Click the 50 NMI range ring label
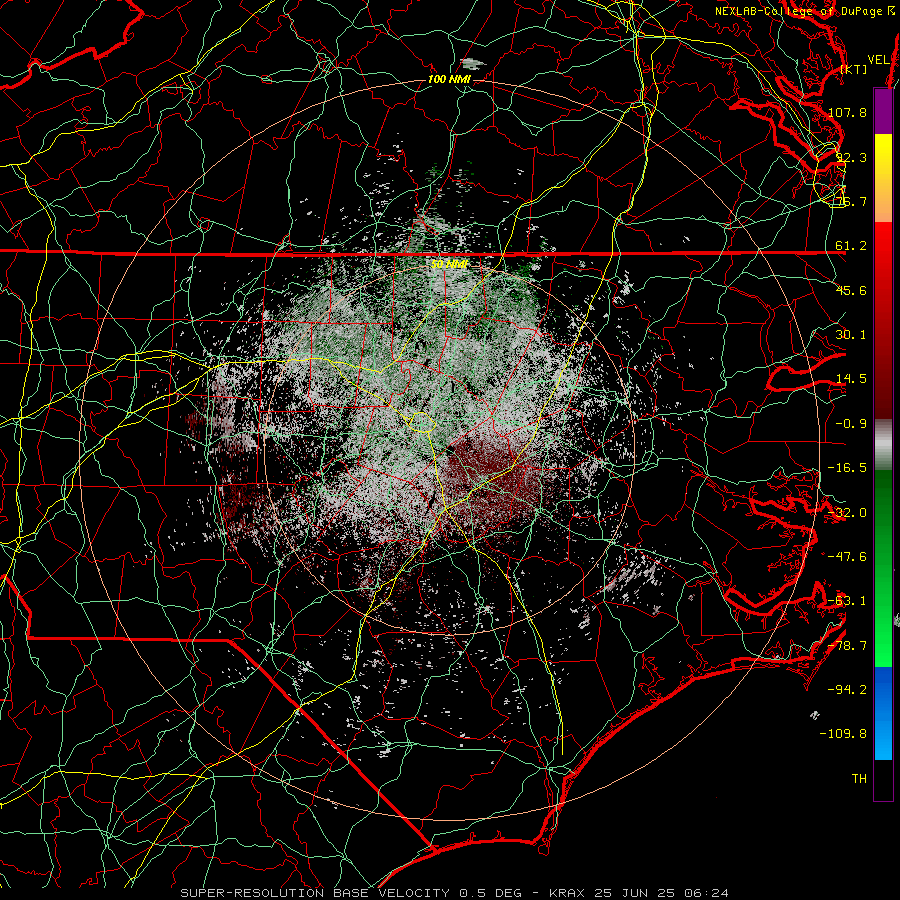 coord(449,264)
